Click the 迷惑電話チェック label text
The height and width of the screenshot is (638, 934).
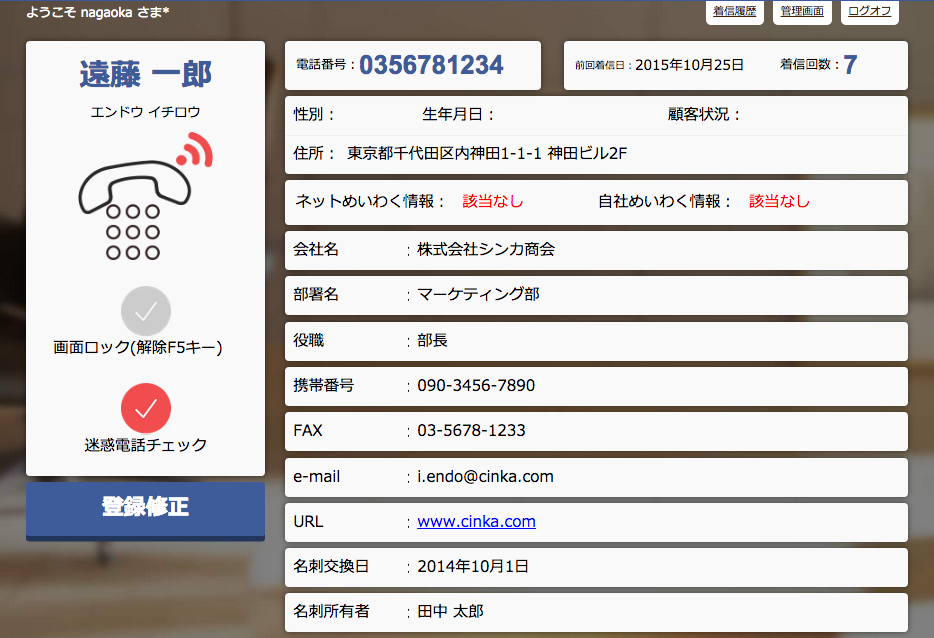[x=146, y=445]
